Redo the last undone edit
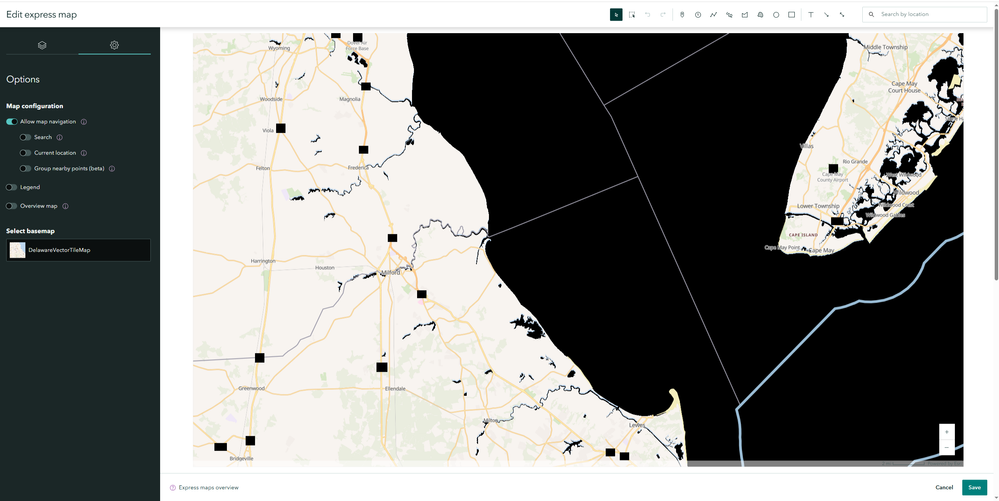 click(663, 15)
